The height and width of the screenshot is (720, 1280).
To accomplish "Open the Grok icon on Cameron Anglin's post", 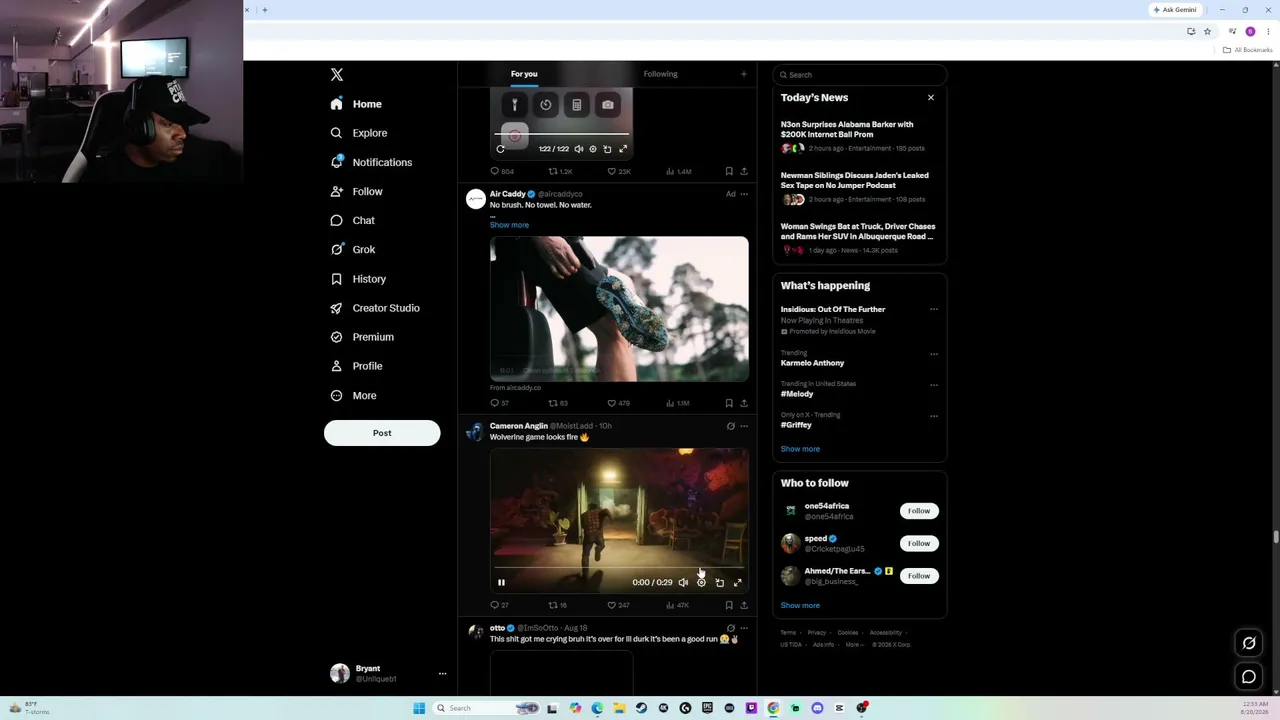I will click(730, 427).
